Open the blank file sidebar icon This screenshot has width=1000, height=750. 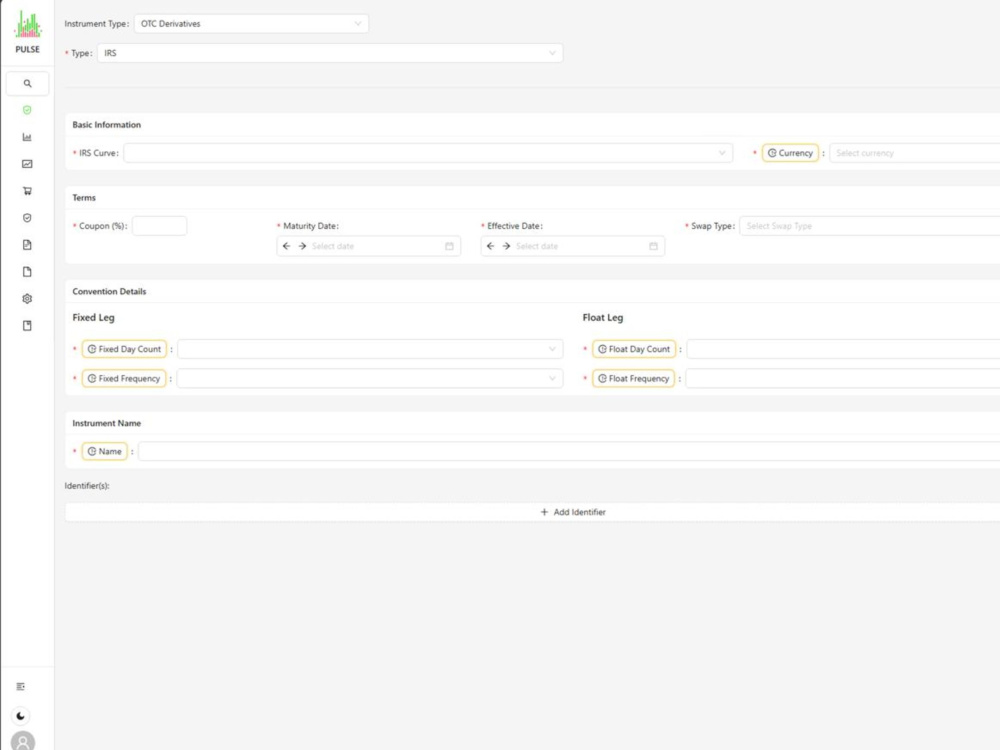(27, 272)
